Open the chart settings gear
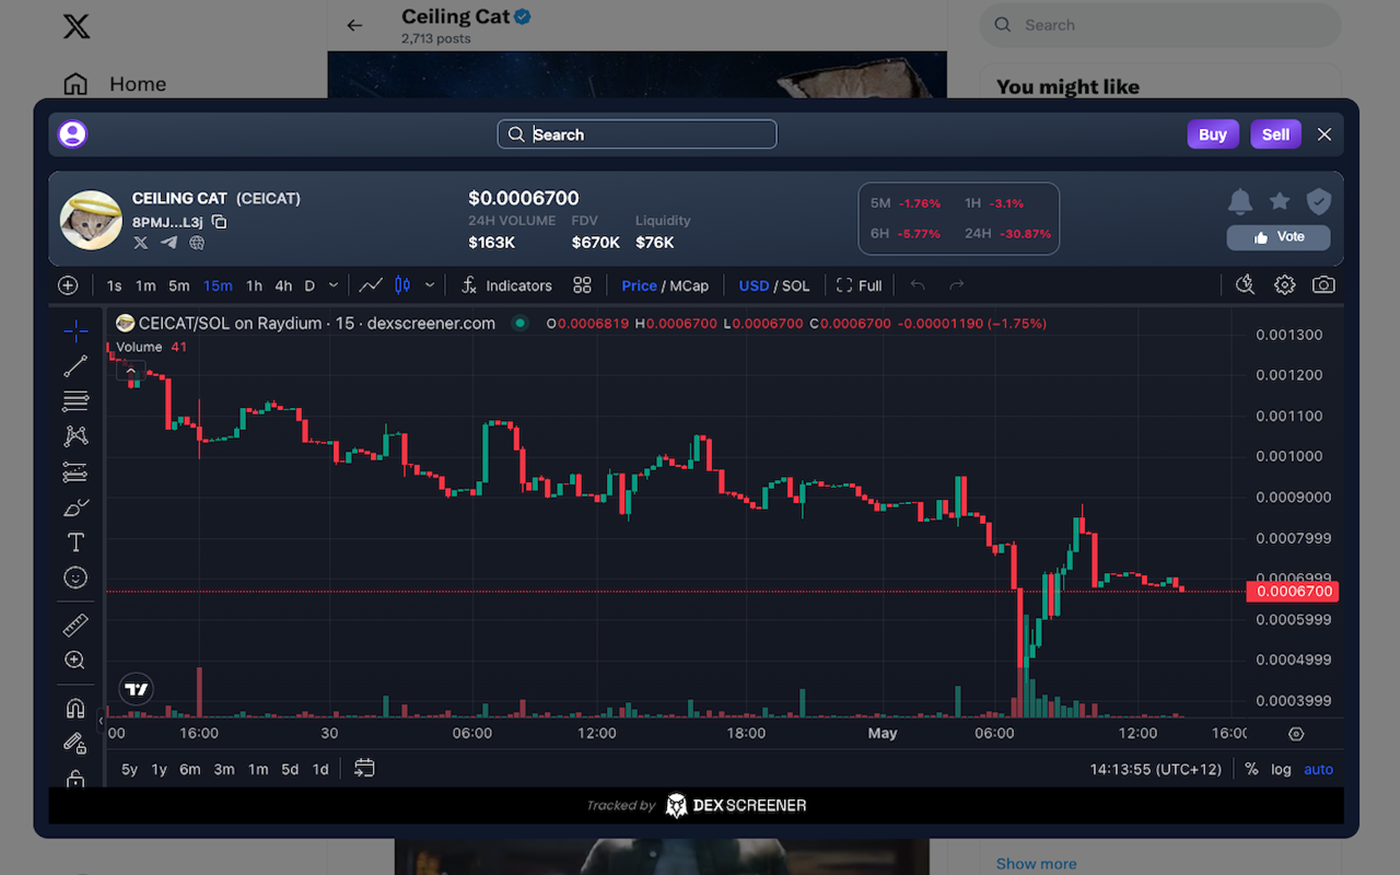 click(1284, 285)
